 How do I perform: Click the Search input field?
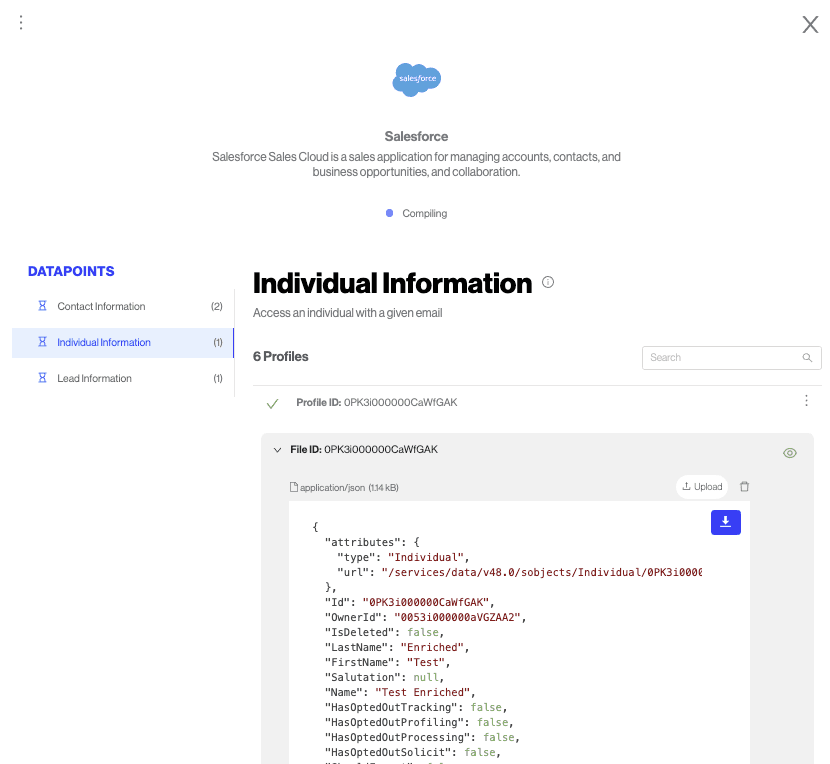click(x=720, y=358)
